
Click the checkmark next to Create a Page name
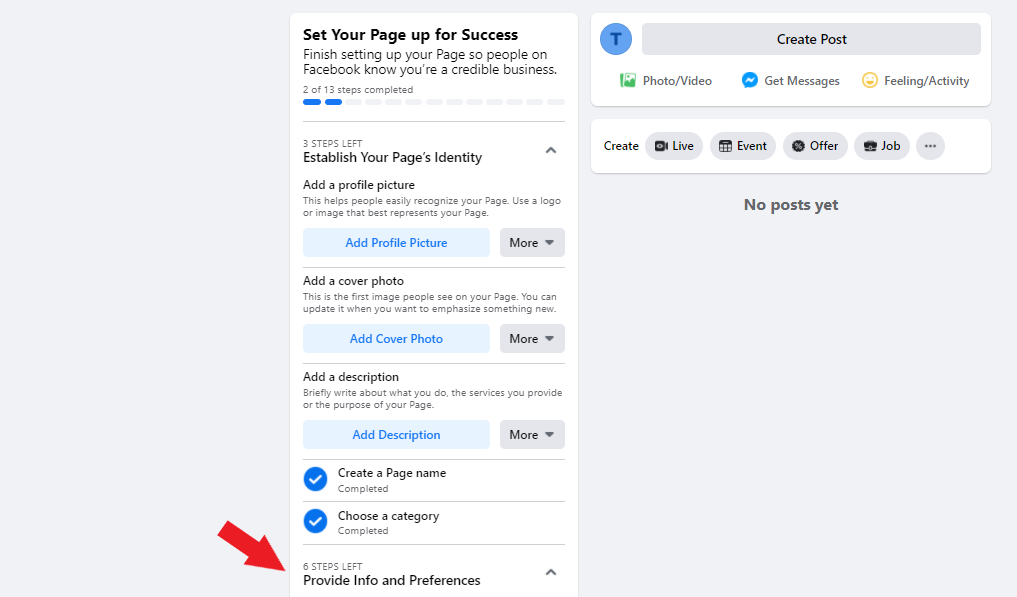coord(315,480)
